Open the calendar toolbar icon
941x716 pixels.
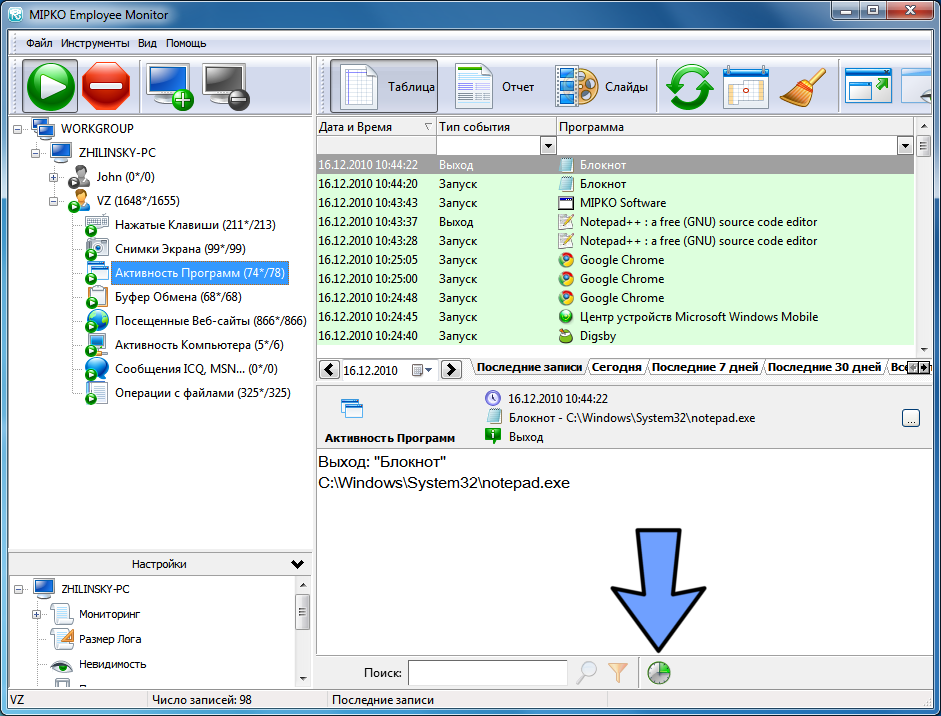745,87
